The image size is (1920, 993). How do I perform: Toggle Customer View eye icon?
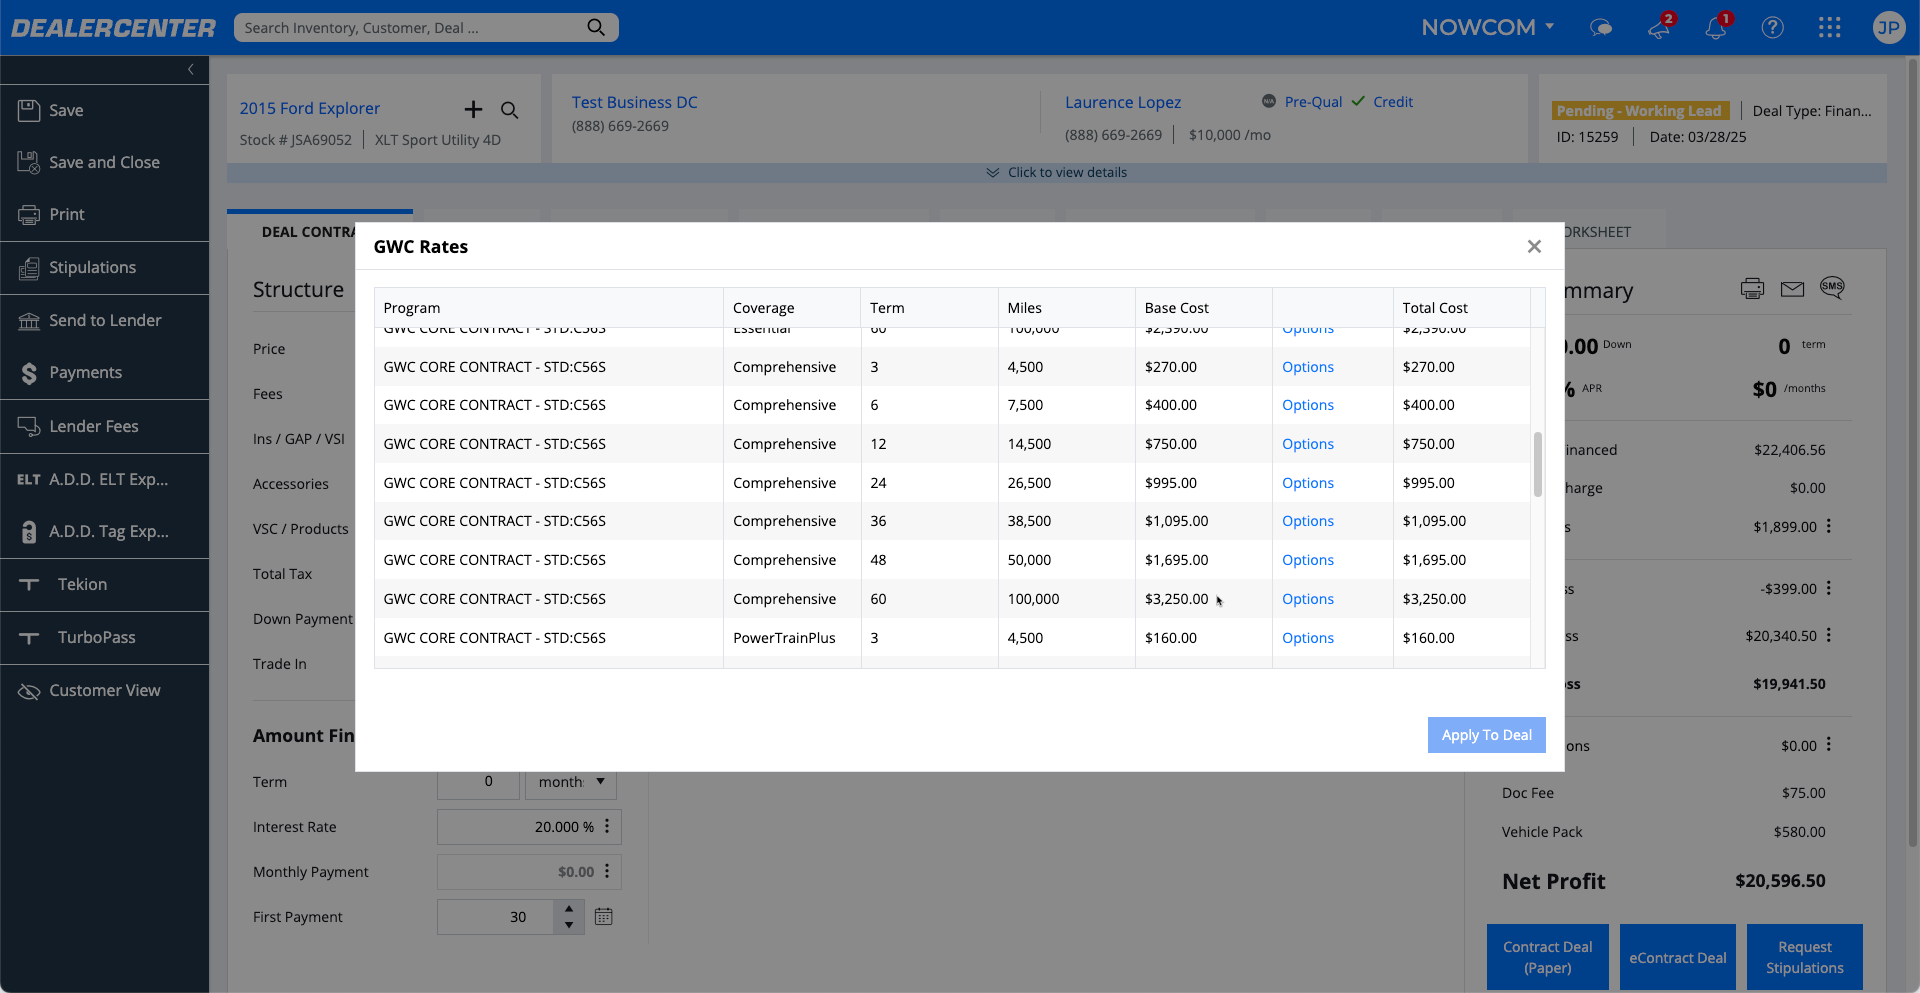click(x=29, y=691)
